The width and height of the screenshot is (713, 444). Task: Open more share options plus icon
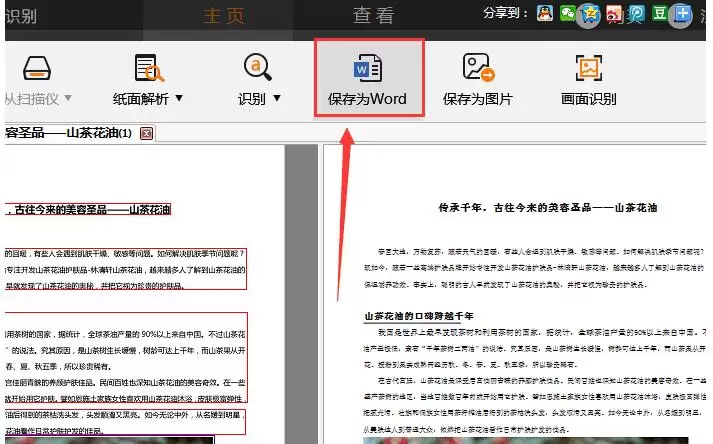(x=681, y=14)
